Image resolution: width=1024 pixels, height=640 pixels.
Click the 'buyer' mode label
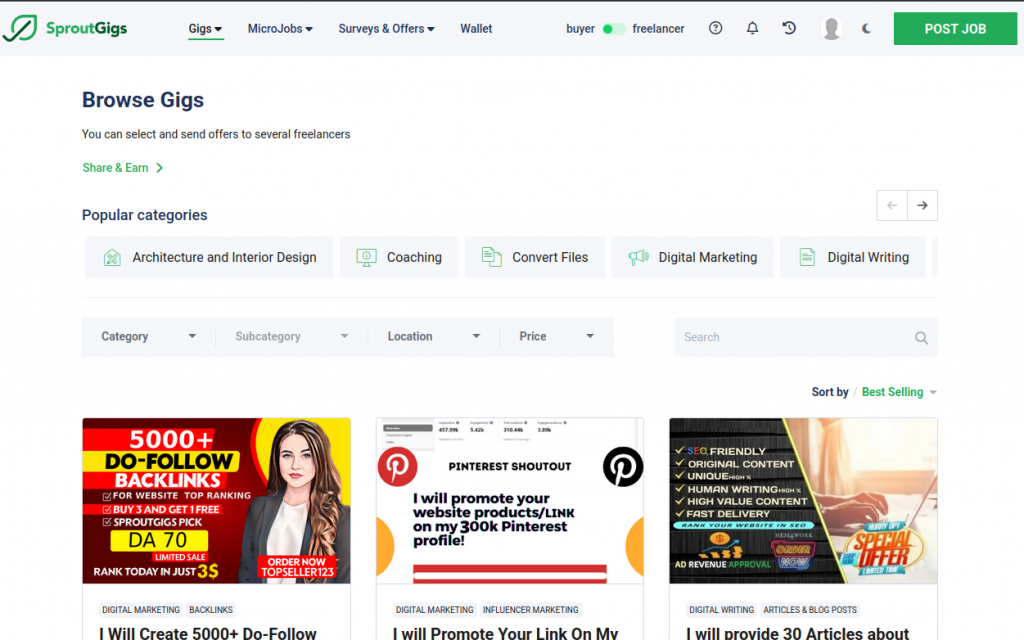click(x=581, y=29)
